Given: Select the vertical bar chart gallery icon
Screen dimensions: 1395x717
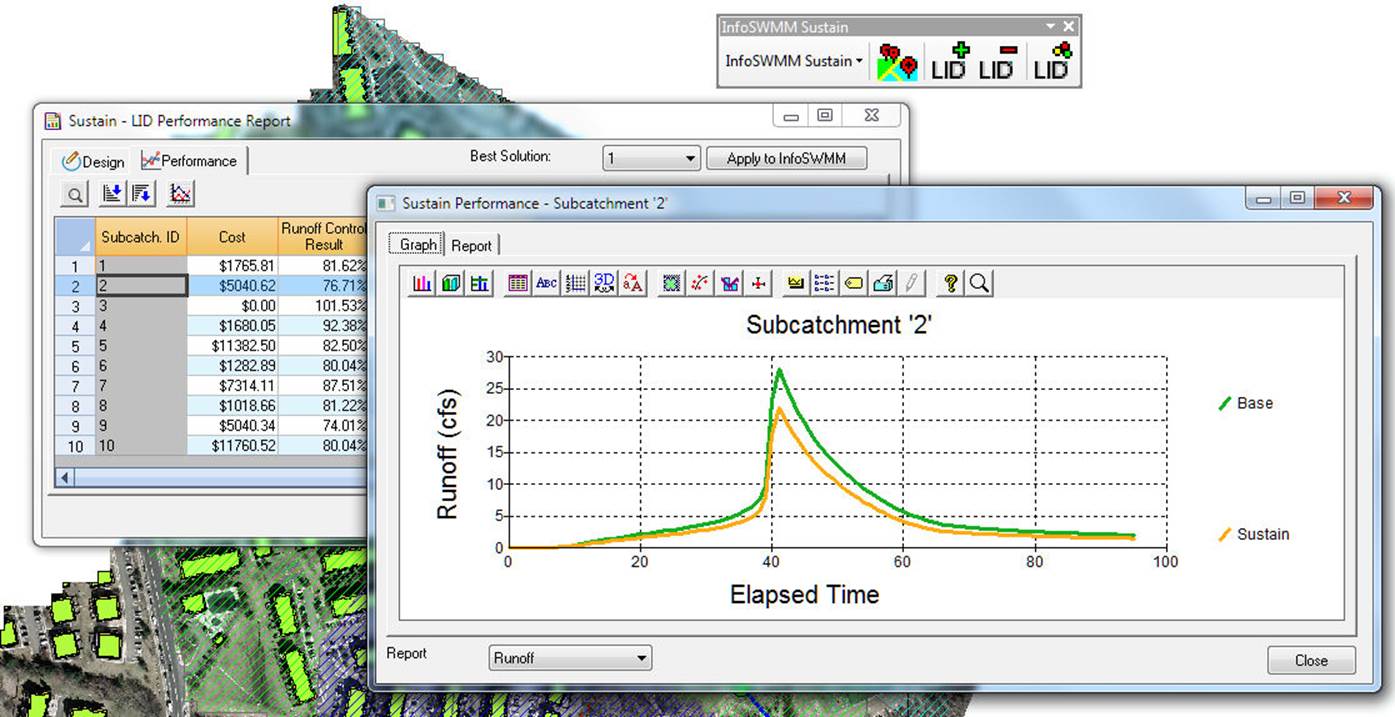Looking at the screenshot, I should pos(421,282).
